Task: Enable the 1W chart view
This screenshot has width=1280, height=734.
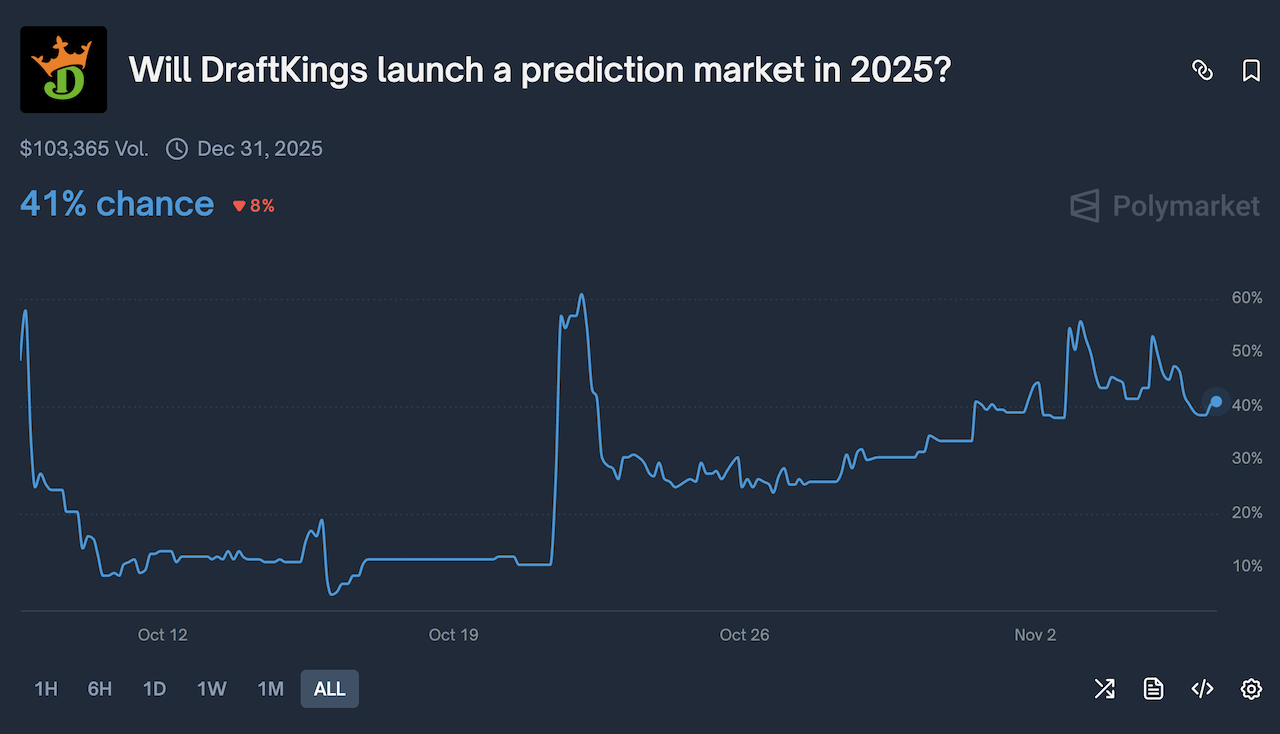Action: [x=211, y=689]
